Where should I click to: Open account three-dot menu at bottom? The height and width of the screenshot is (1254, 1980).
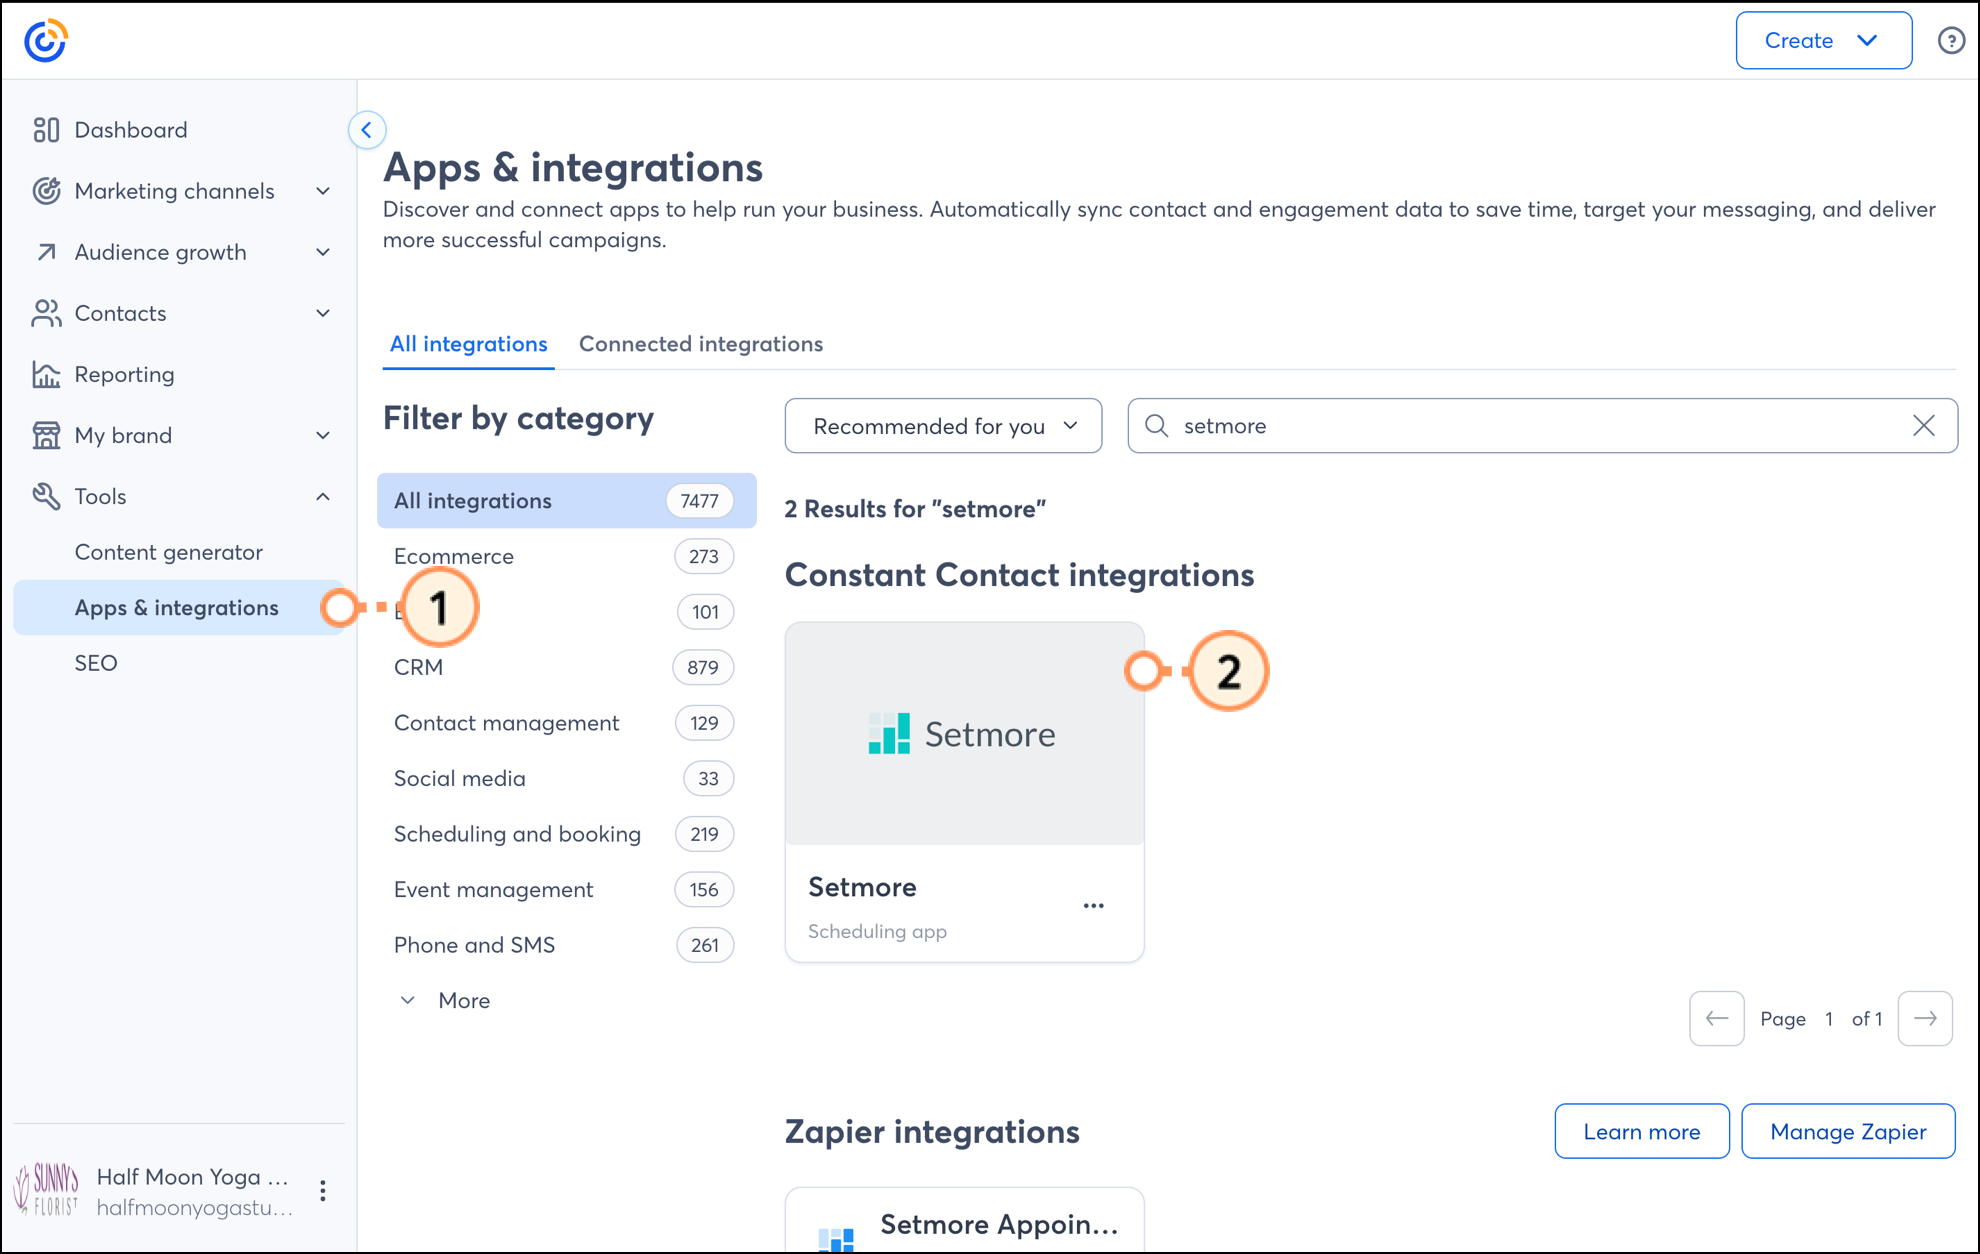[x=323, y=1191]
